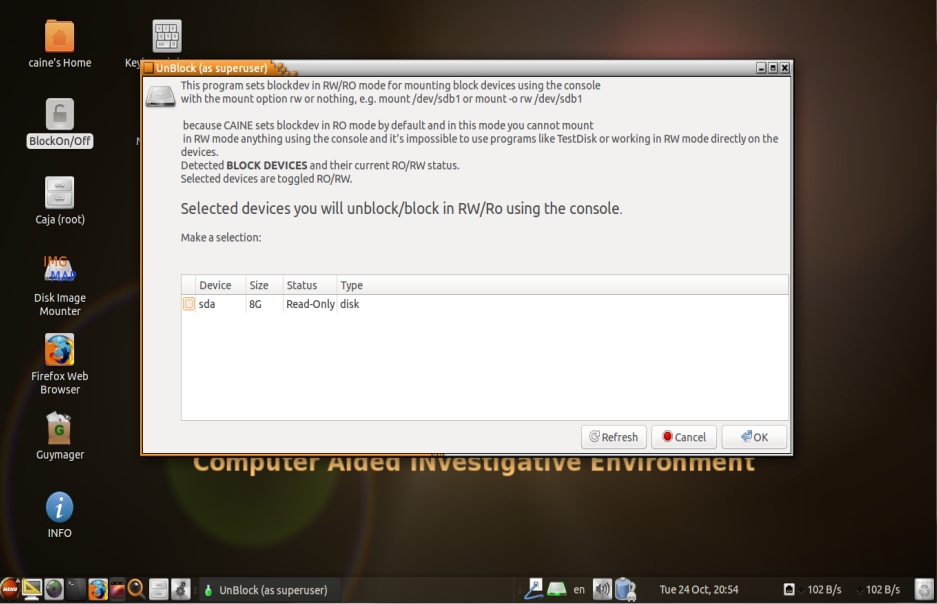Open the volume speaker tray icon

pos(602,589)
